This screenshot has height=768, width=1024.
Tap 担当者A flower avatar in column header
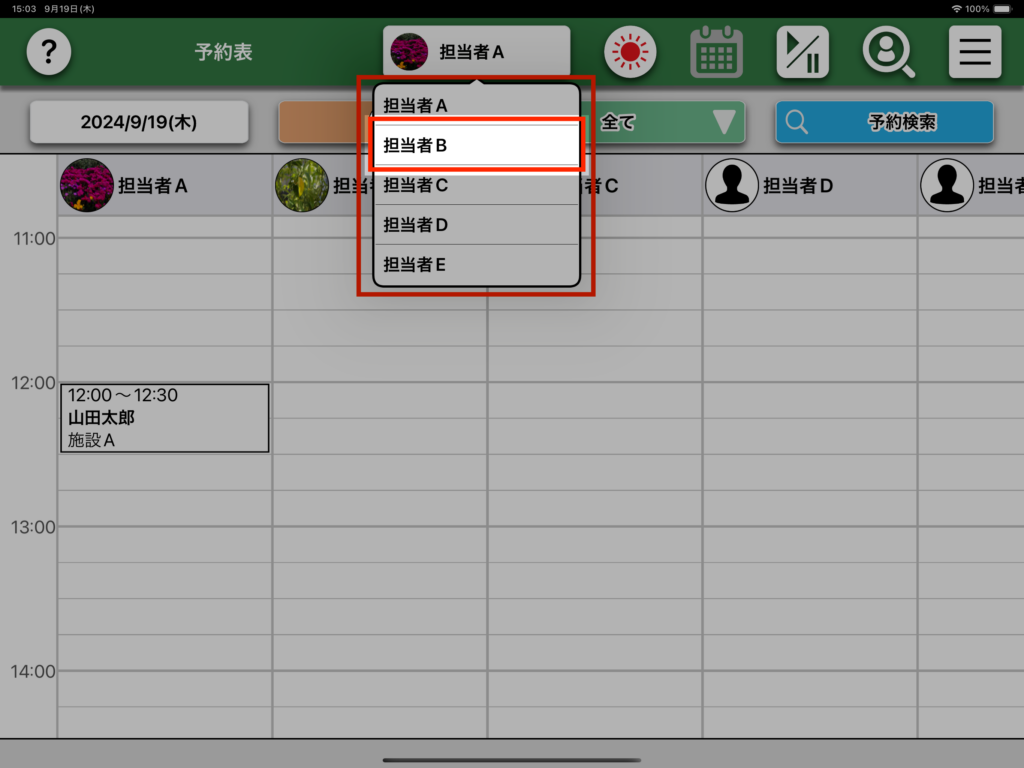(x=86, y=185)
